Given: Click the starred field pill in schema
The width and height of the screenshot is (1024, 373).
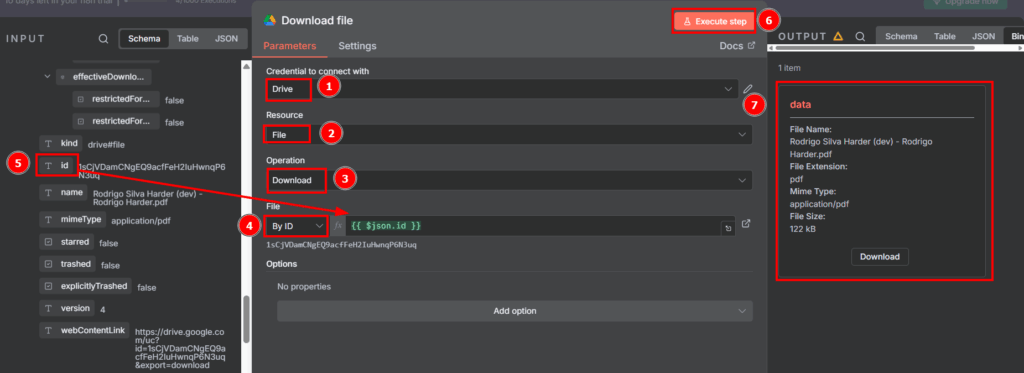Looking at the screenshot, I should click(67, 242).
